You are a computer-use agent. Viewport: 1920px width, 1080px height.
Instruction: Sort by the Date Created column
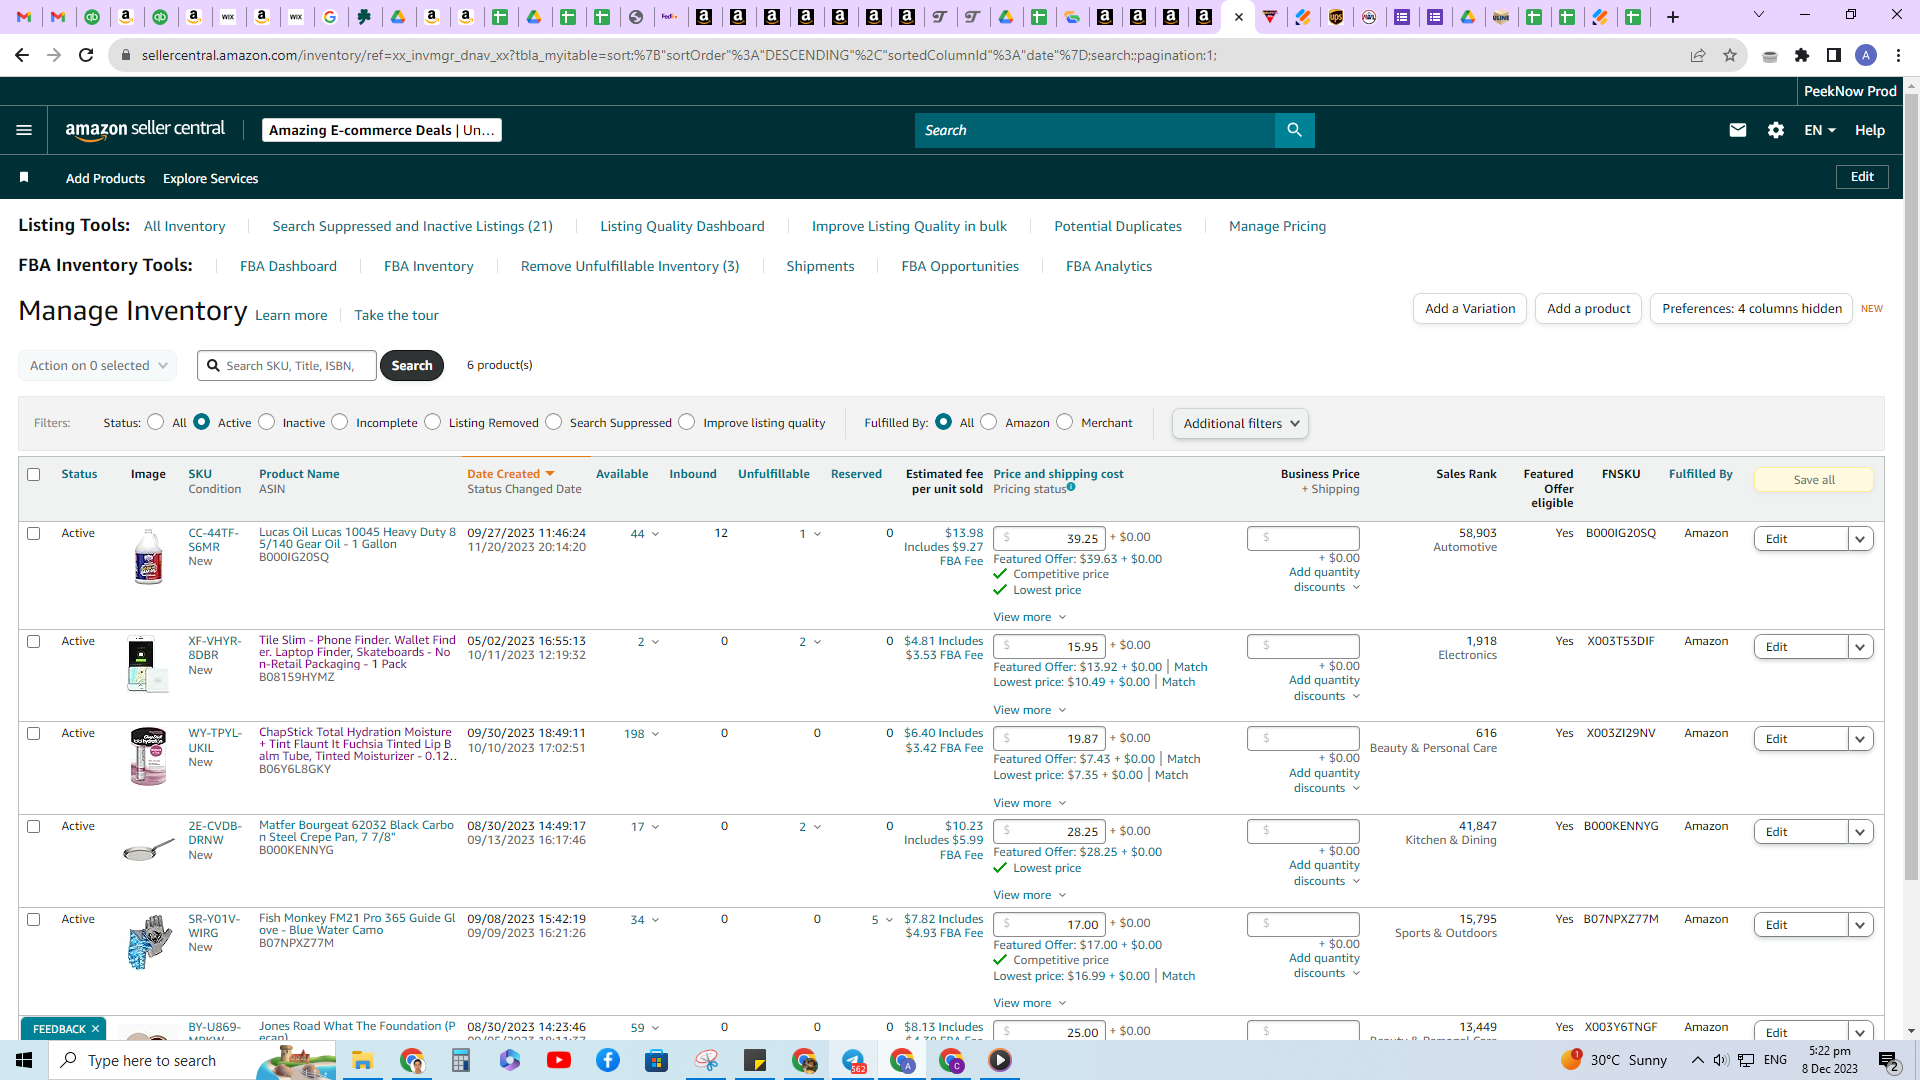[510, 474]
